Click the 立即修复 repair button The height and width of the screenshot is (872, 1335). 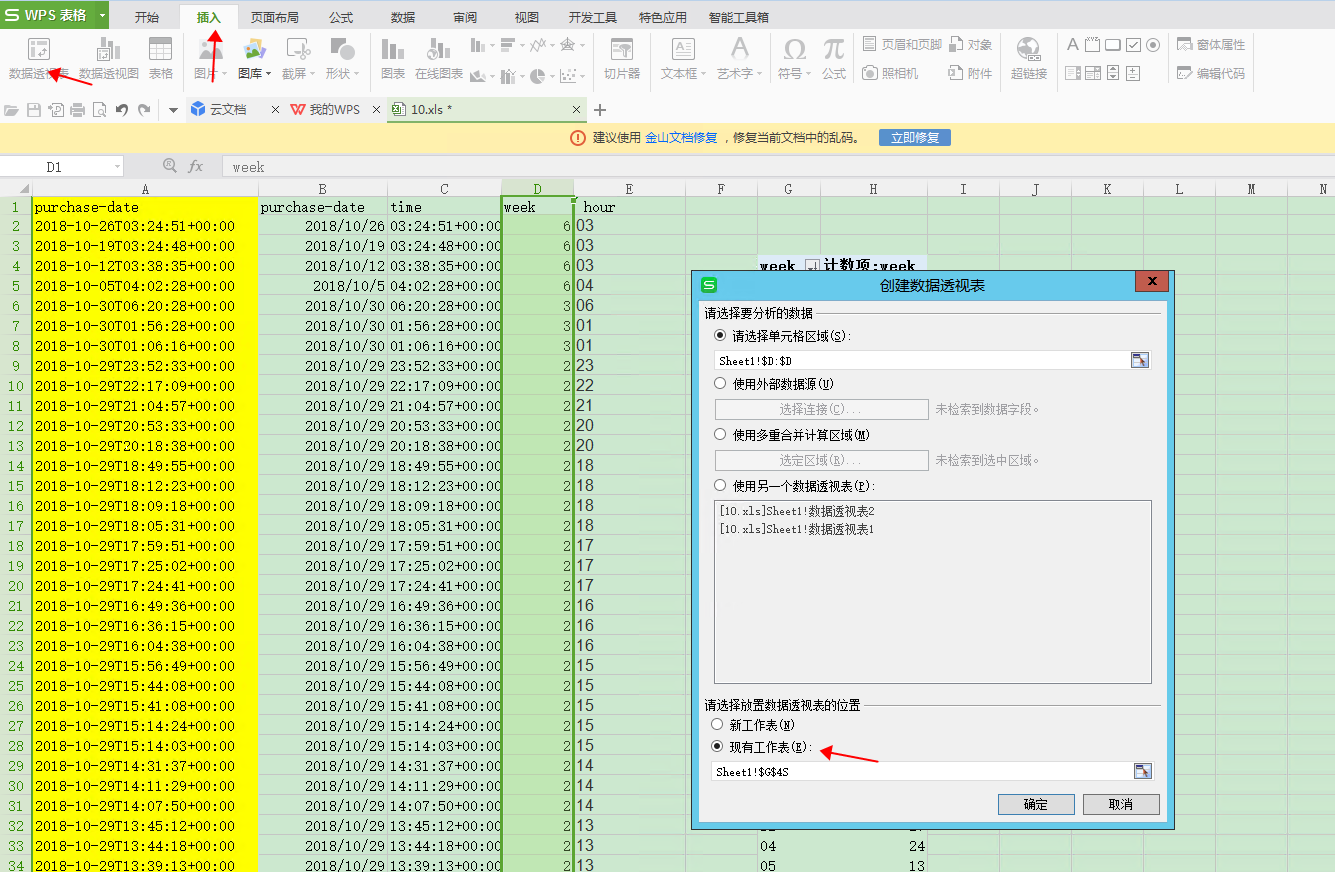pyautogui.click(x=915, y=138)
